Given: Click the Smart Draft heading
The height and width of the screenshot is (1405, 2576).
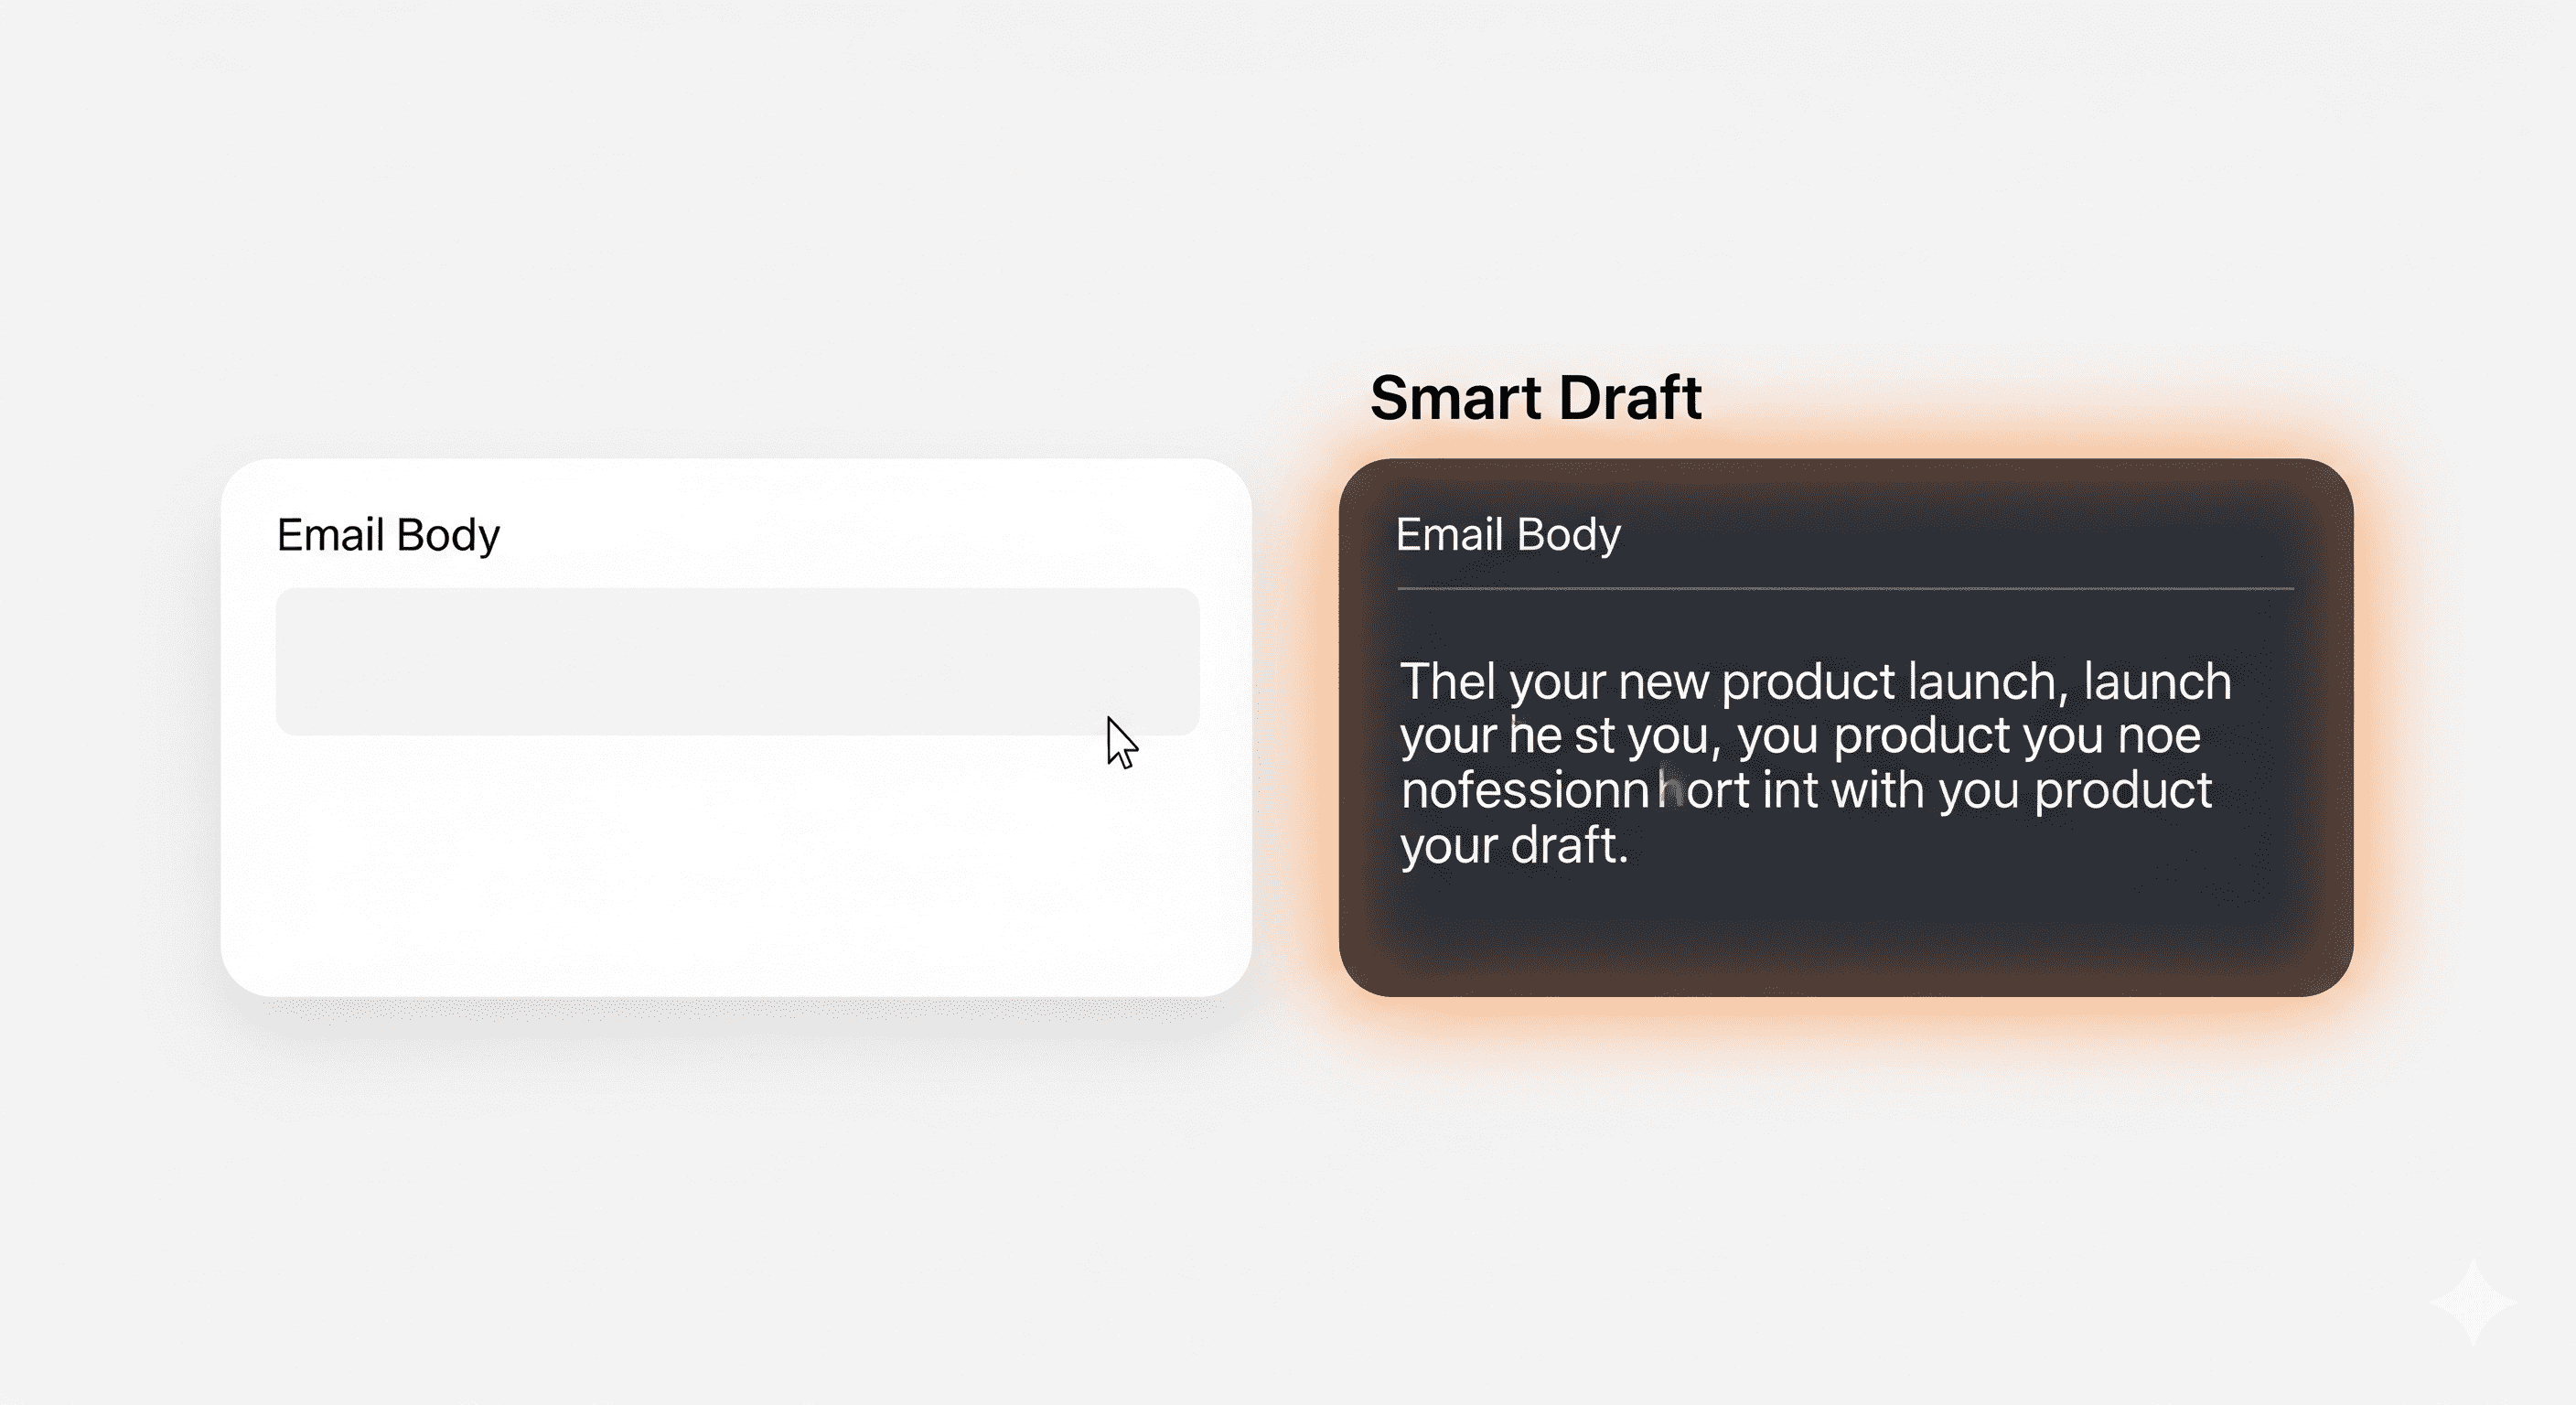Looking at the screenshot, I should (x=1535, y=397).
